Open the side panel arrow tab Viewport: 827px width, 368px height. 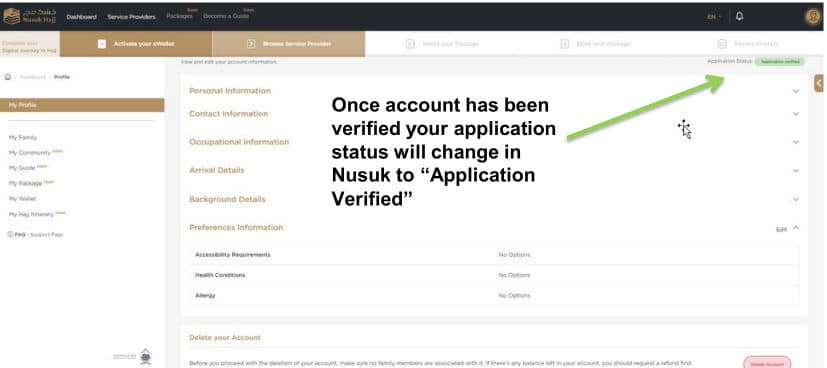819,83
